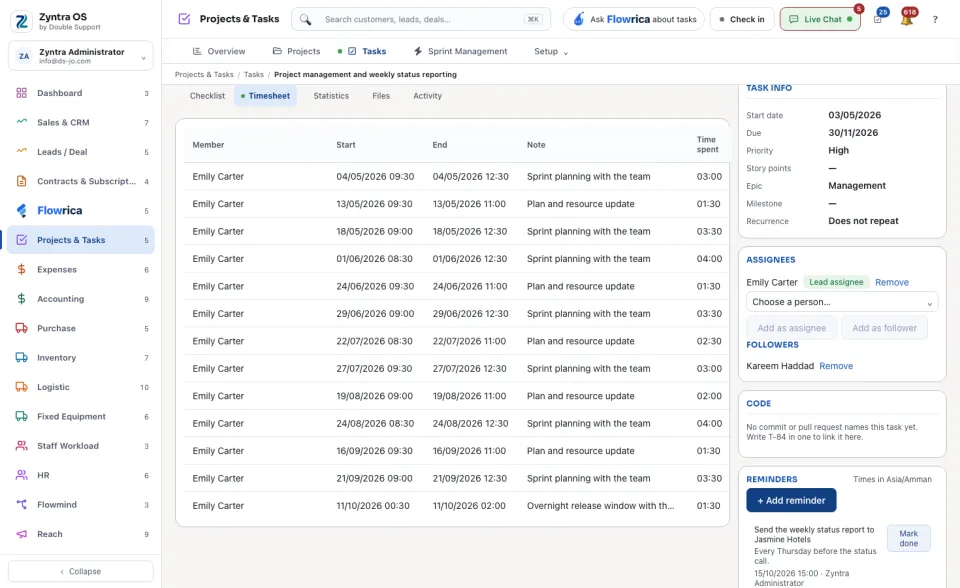Open the Inventory truck icon
Image resolution: width=960 pixels, height=588 pixels.
[21, 358]
